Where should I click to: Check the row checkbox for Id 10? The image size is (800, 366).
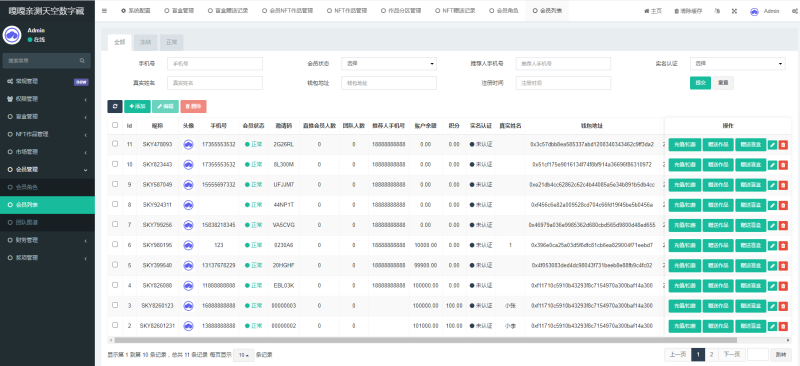coord(115,164)
